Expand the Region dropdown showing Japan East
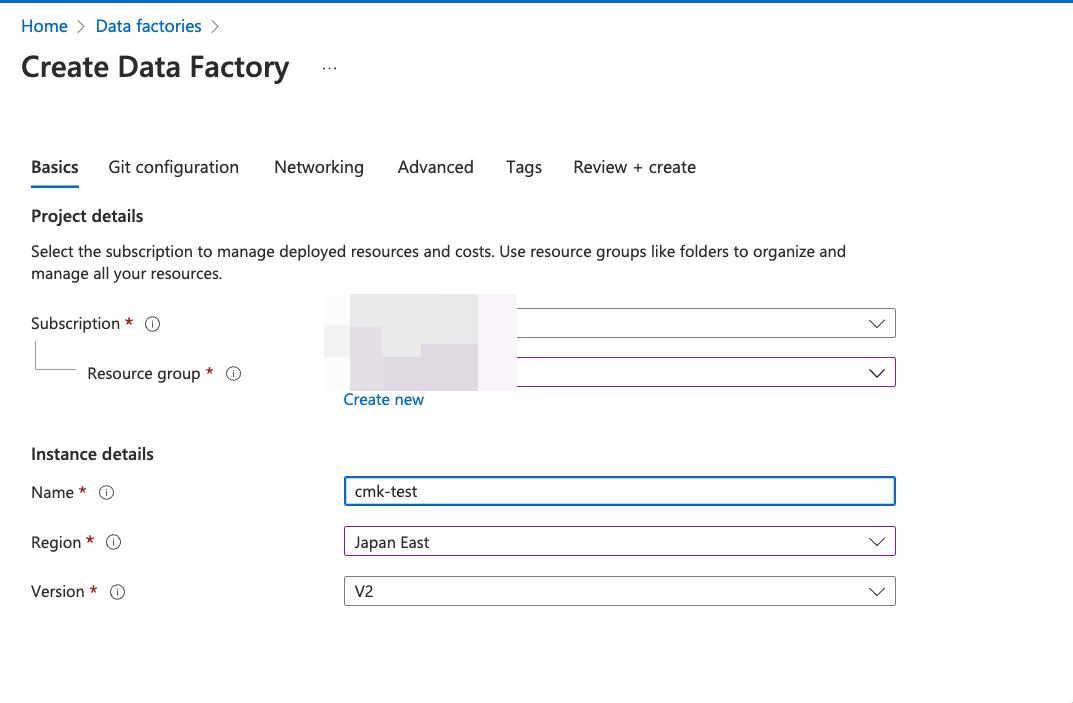Screen dimensions: 1073x703 877,541
